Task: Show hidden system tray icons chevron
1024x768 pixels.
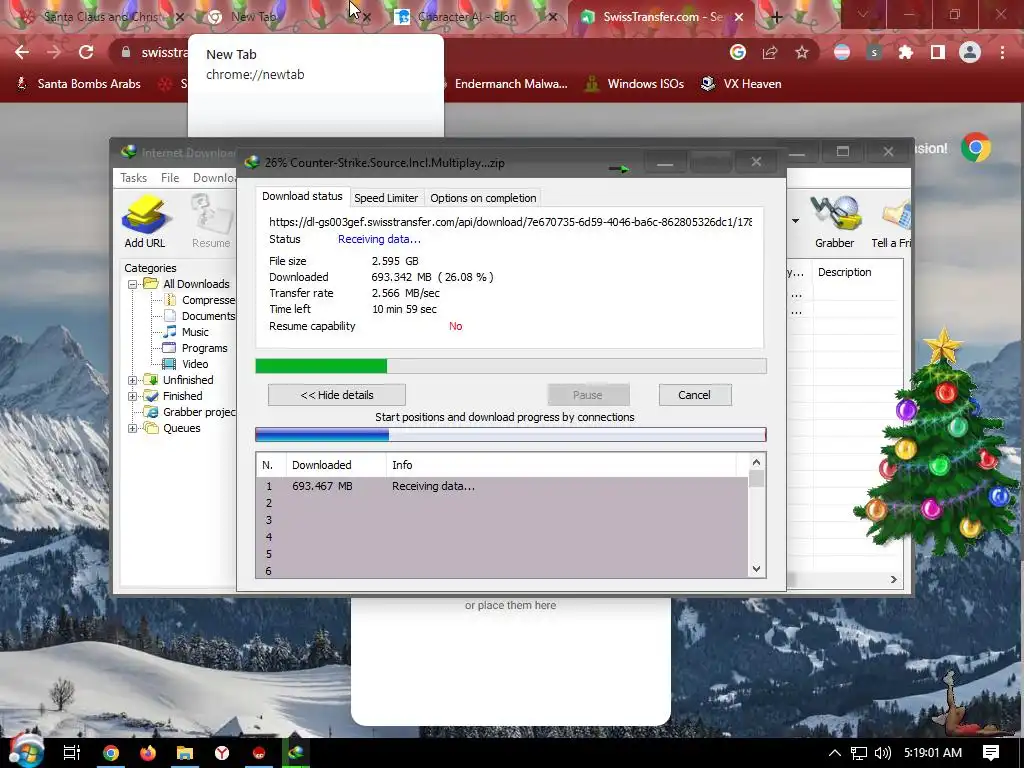Action: click(835, 753)
